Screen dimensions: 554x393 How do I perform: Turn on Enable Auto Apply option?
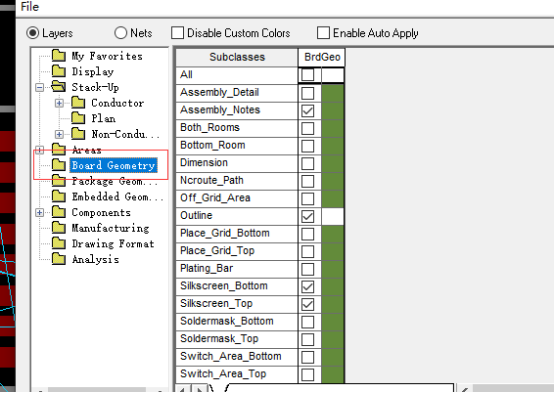pos(323,33)
